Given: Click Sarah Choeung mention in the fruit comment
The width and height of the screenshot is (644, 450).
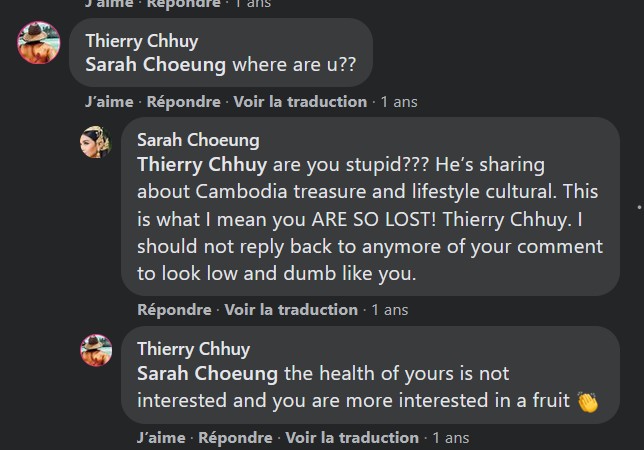Looking at the screenshot, I should (x=208, y=374).
